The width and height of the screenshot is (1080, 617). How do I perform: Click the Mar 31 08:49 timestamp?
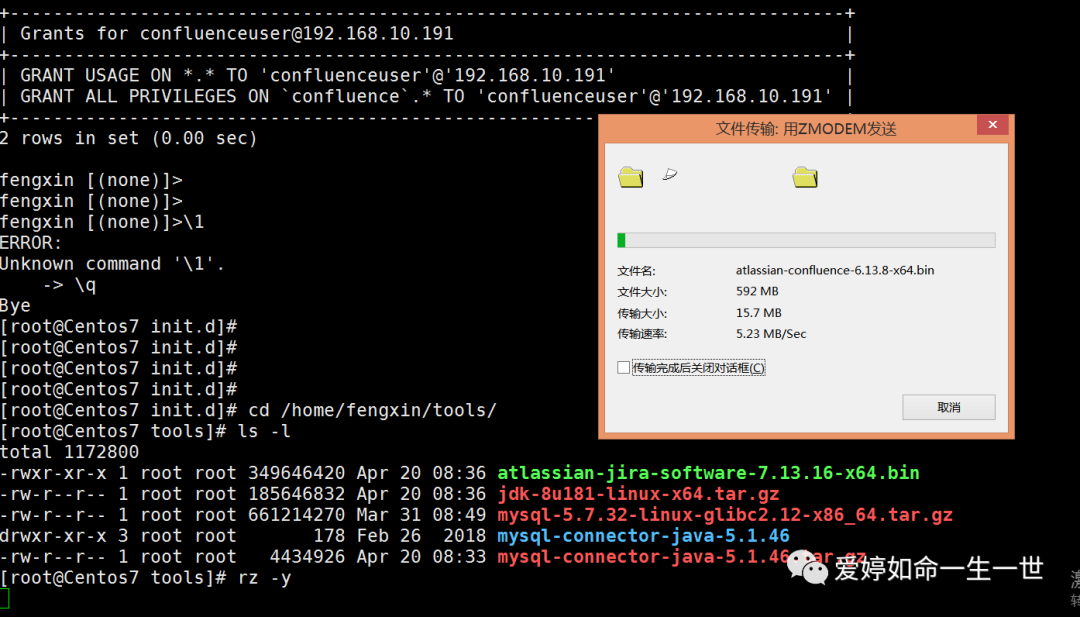pyautogui.click(x=422, y=515)
